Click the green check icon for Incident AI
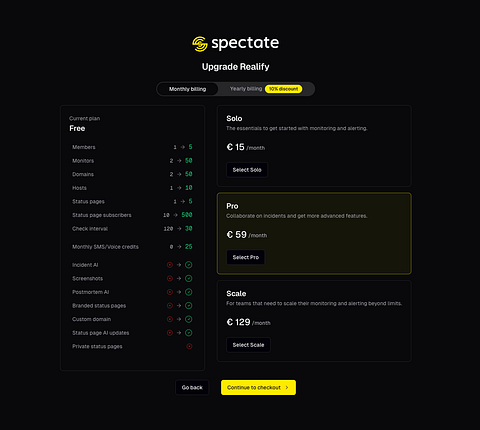The width and height of the screenshot is (480, 430). [x=188, y=265]
